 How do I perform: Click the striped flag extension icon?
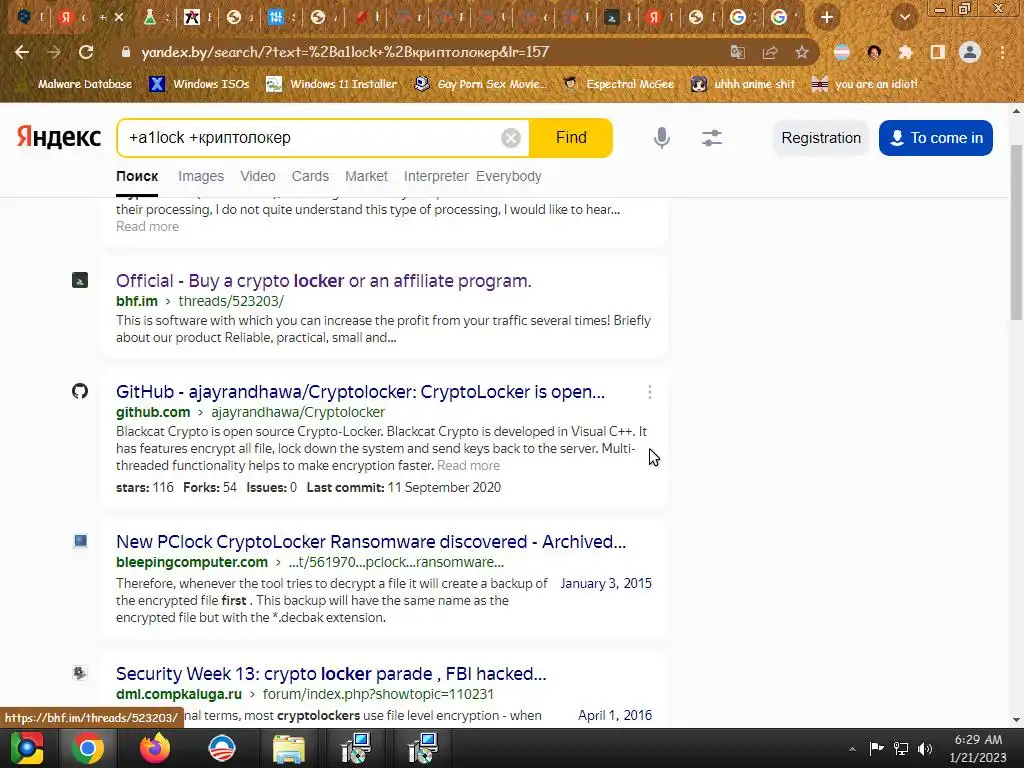point(842,52)
